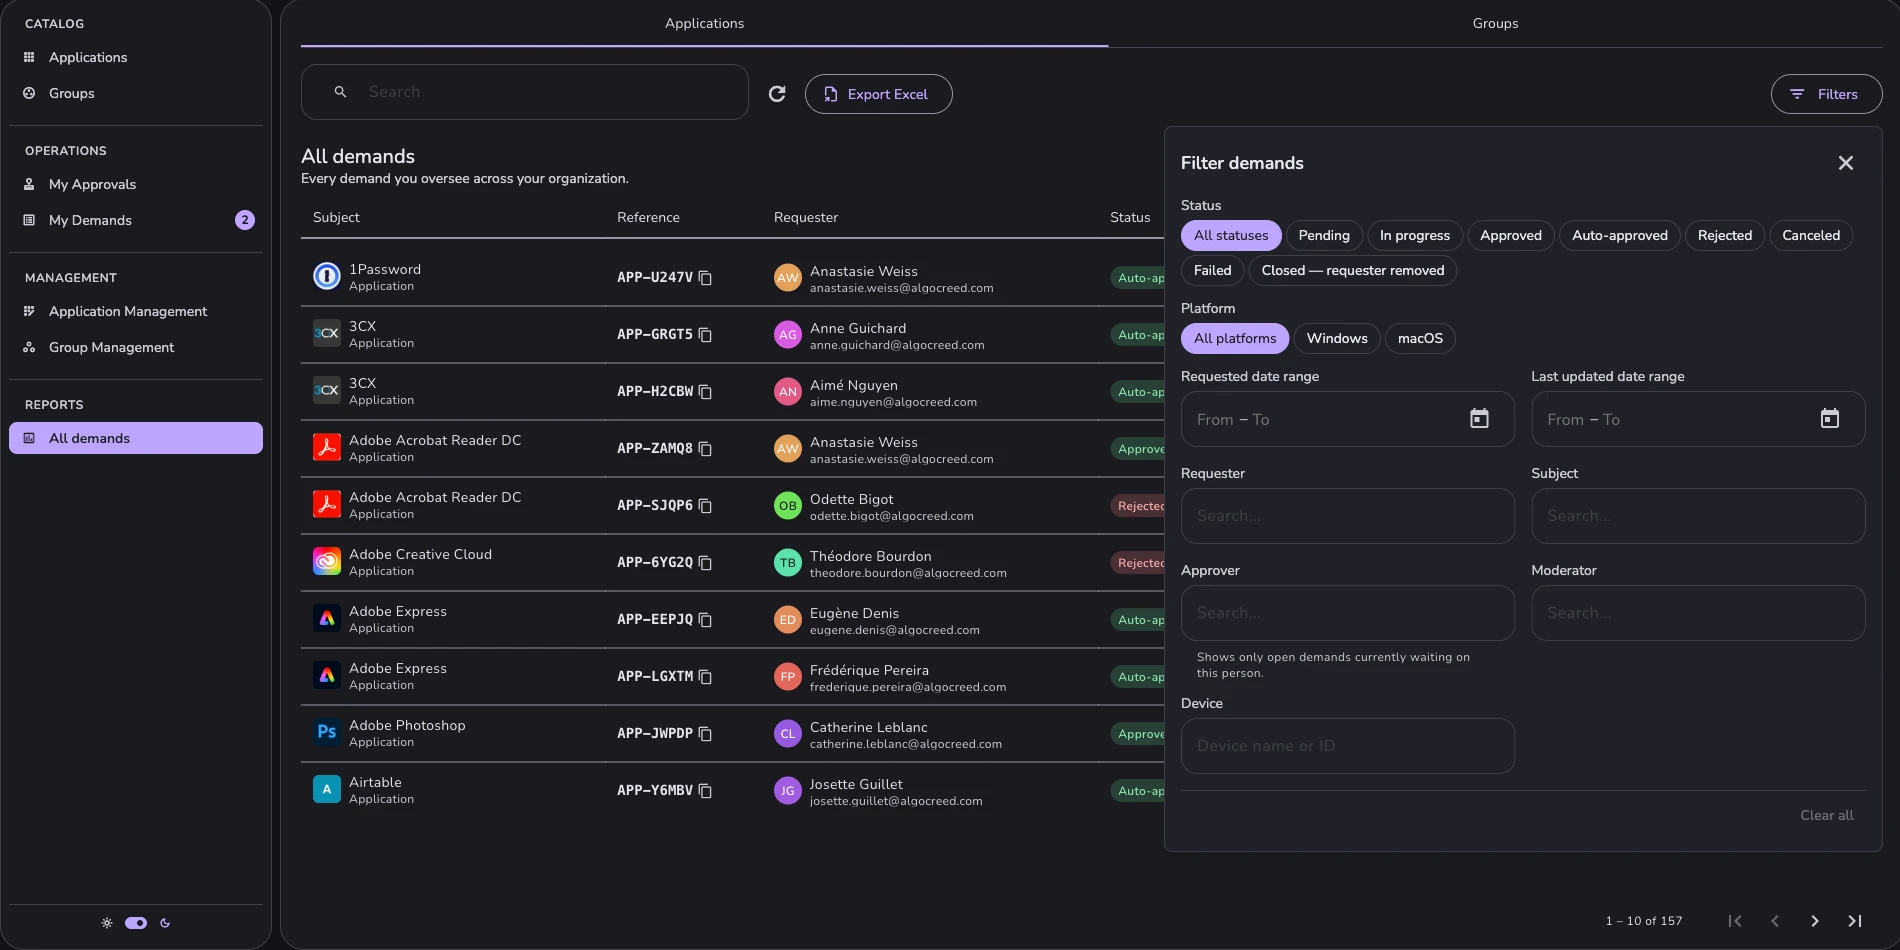Focus the Requester search field
Viewport: 1900px width, 950px height.
click(1347, 516)
